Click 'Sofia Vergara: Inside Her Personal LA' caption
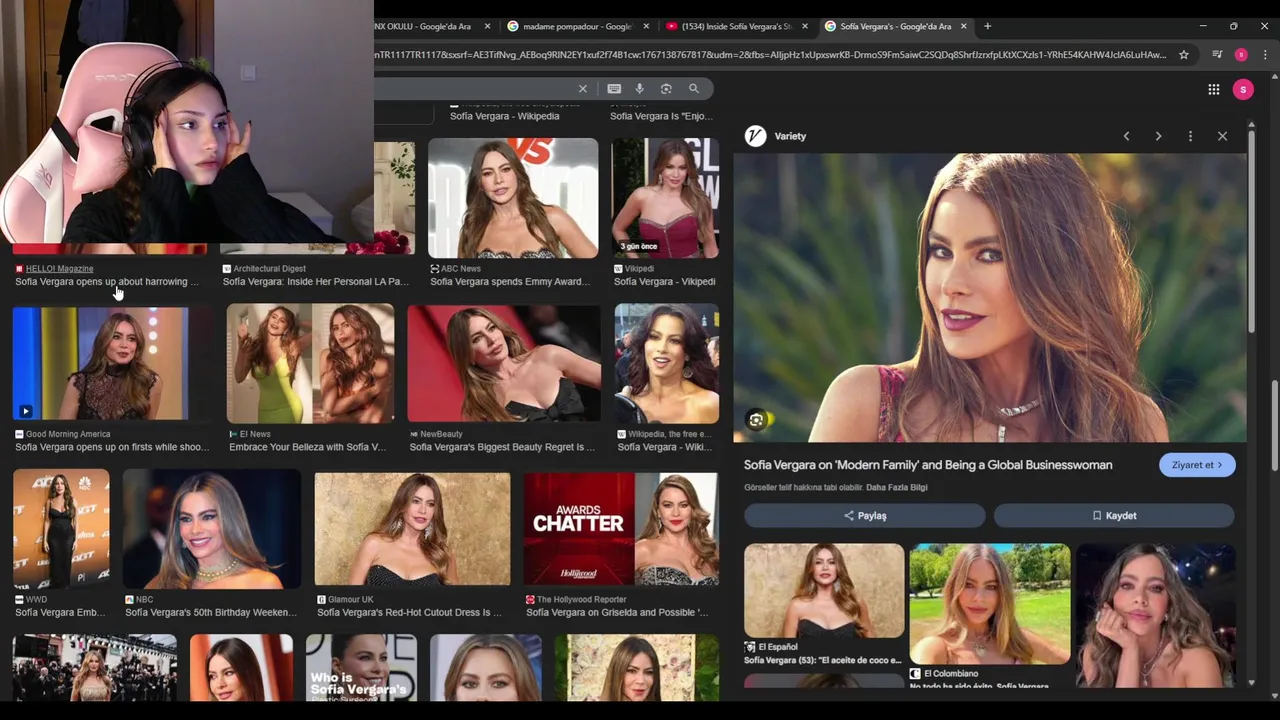Image resolution: width=1280 pixels, height=720 pixels. click(x=315, y=282)
